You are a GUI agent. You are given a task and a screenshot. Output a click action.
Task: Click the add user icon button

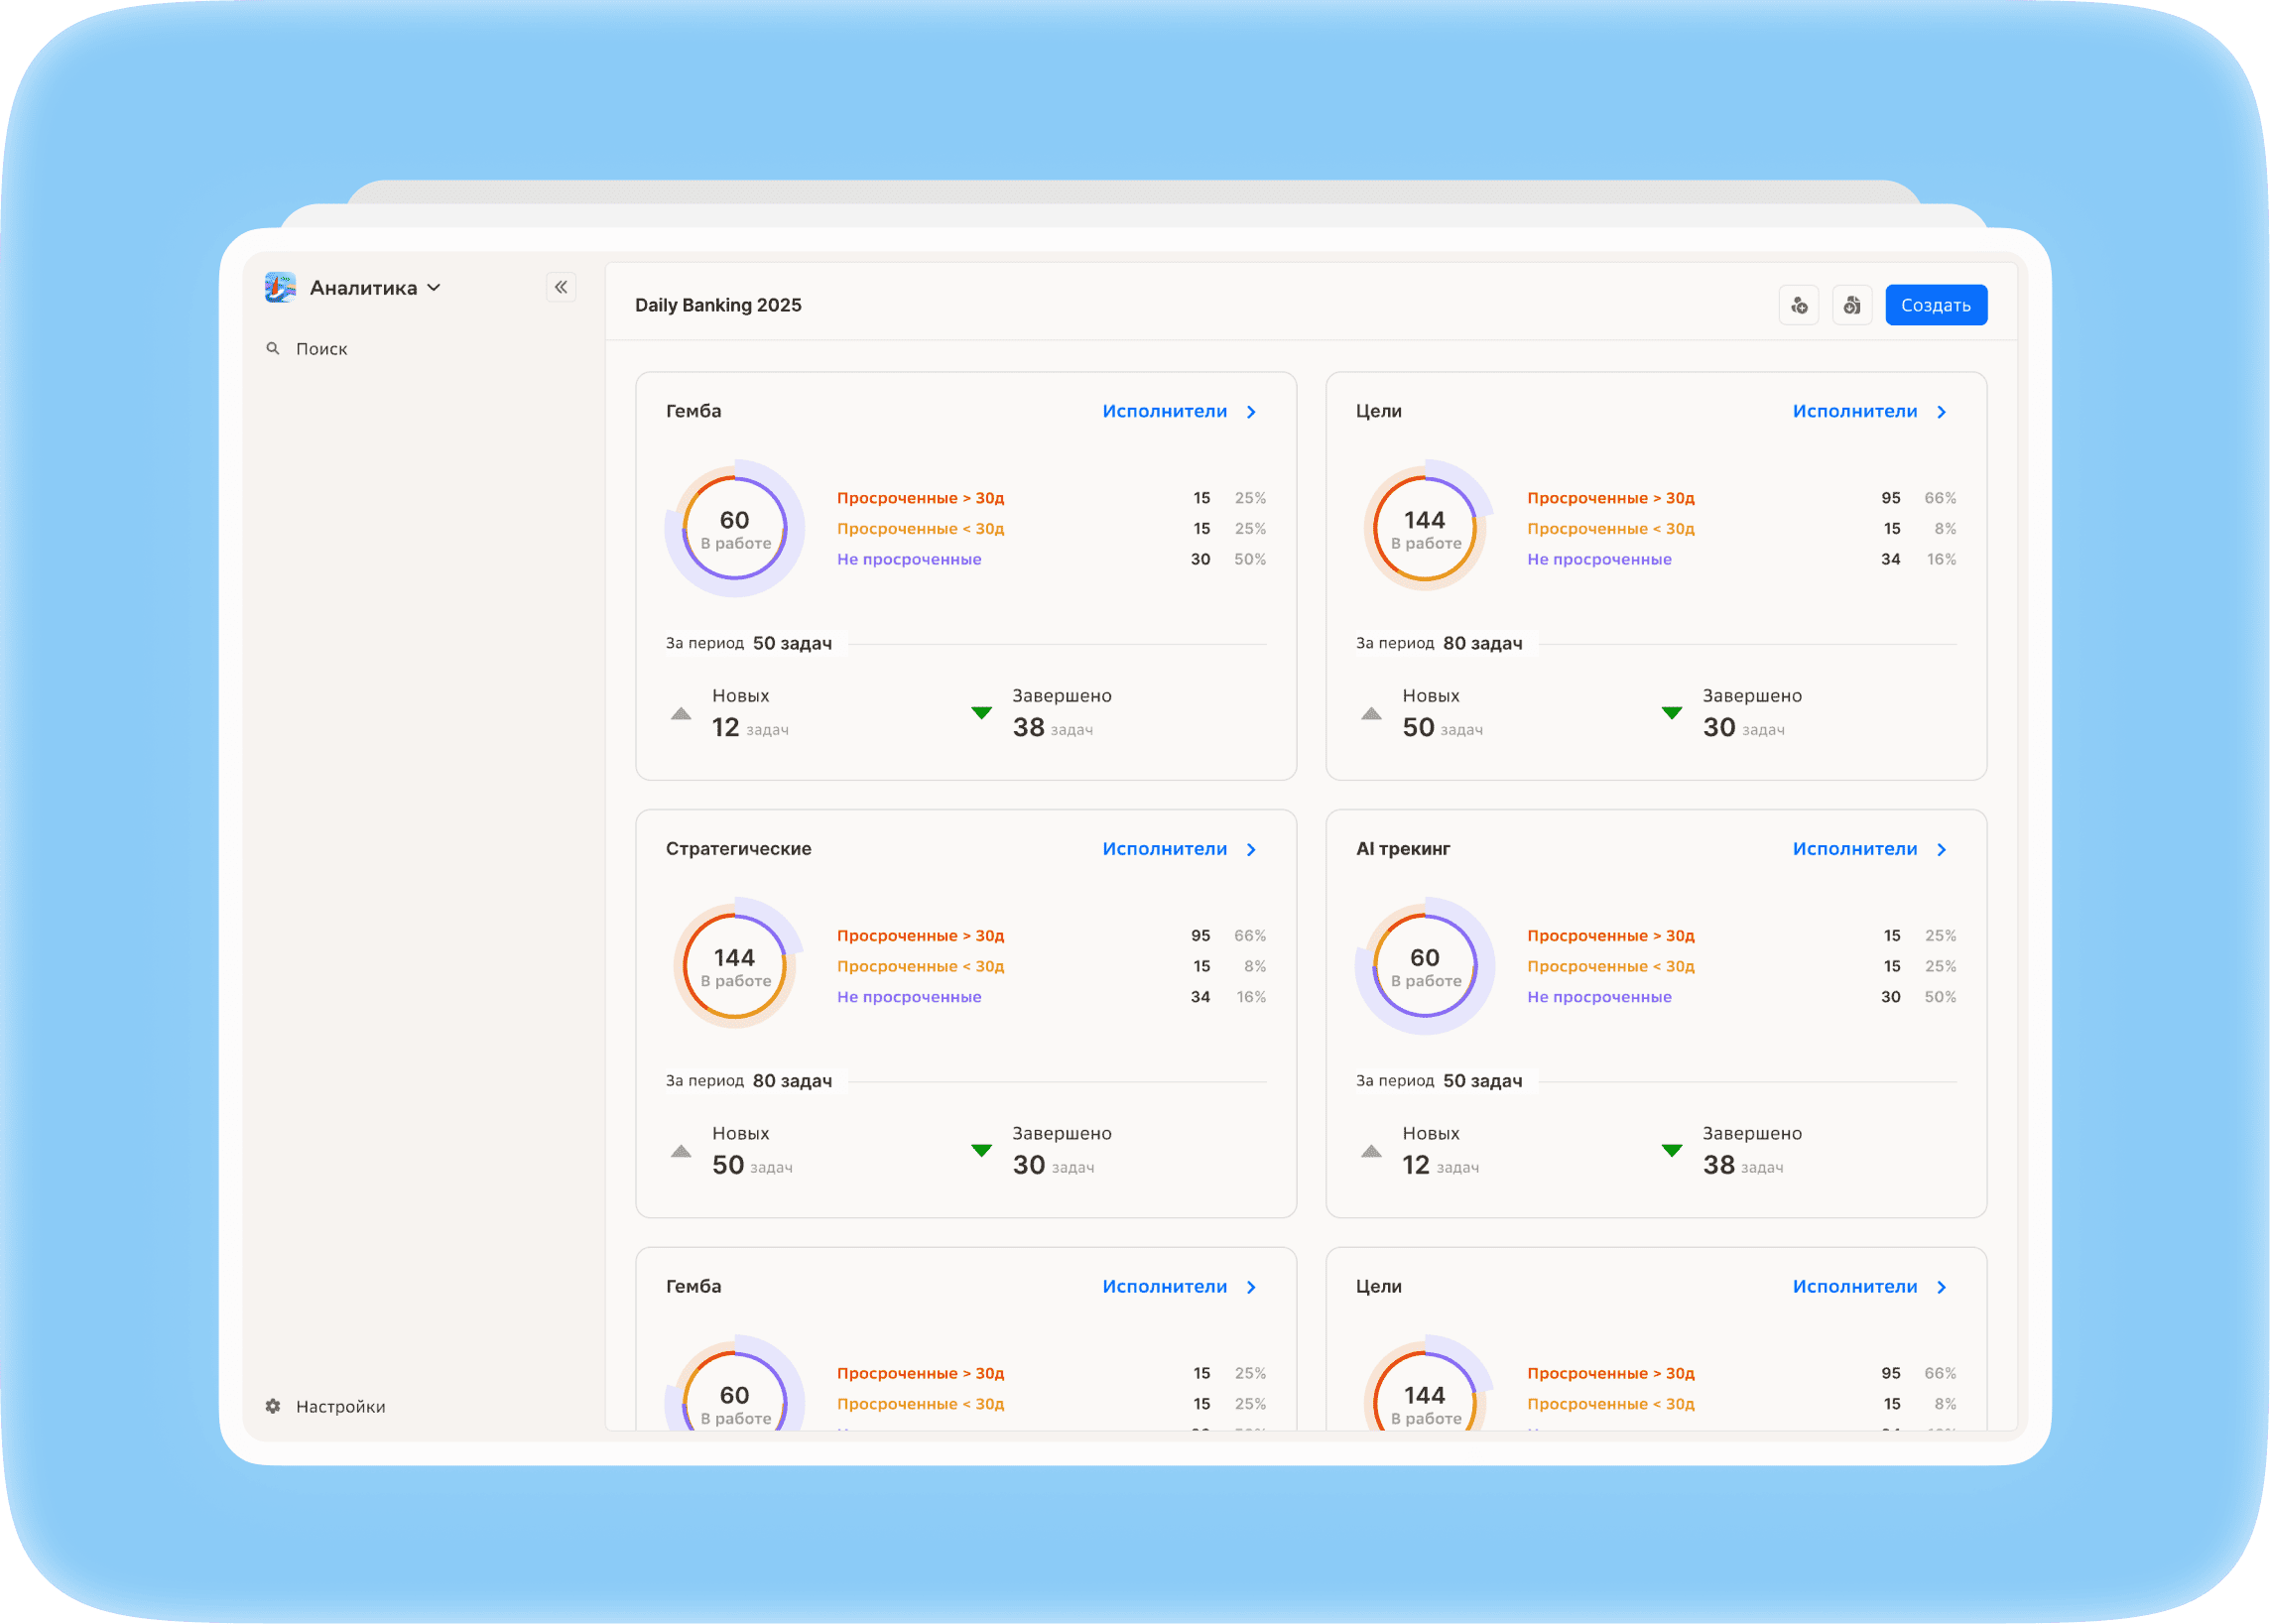1798,305
